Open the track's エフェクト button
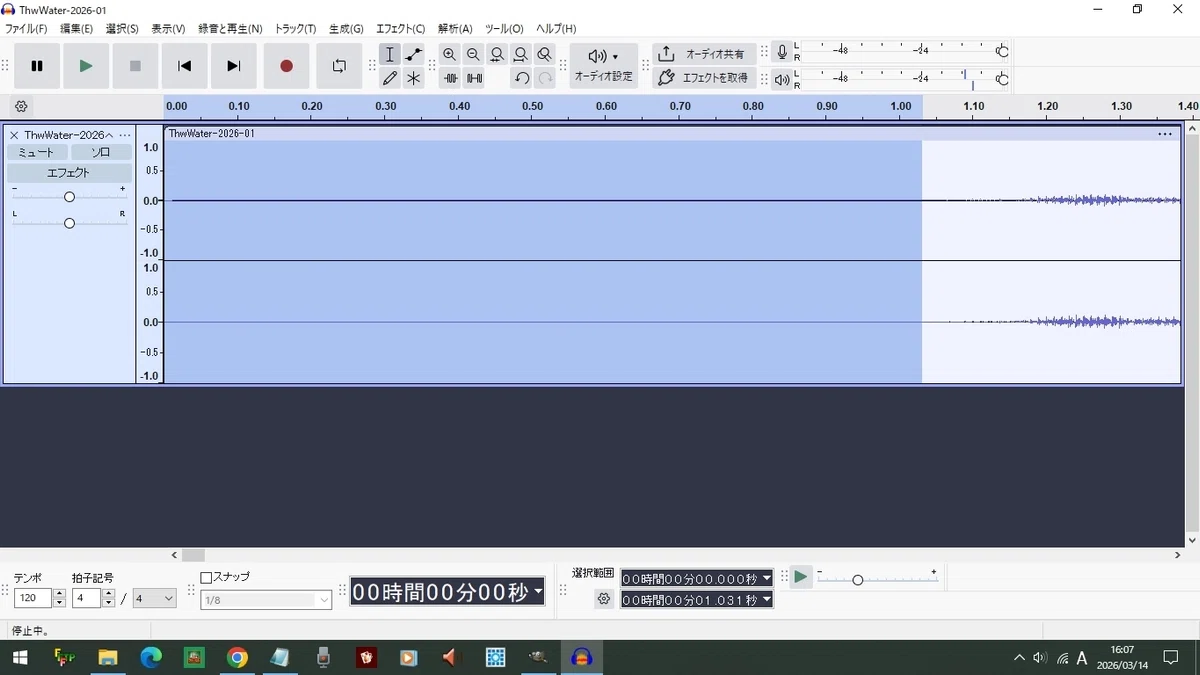Image resolution: width=1200 pixels, height=675 pixels. click(69, 173)
